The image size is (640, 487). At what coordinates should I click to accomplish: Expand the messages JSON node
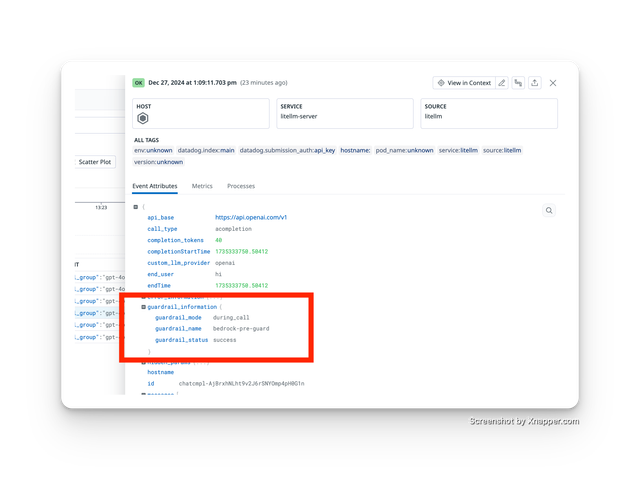(x=144, y=394)
